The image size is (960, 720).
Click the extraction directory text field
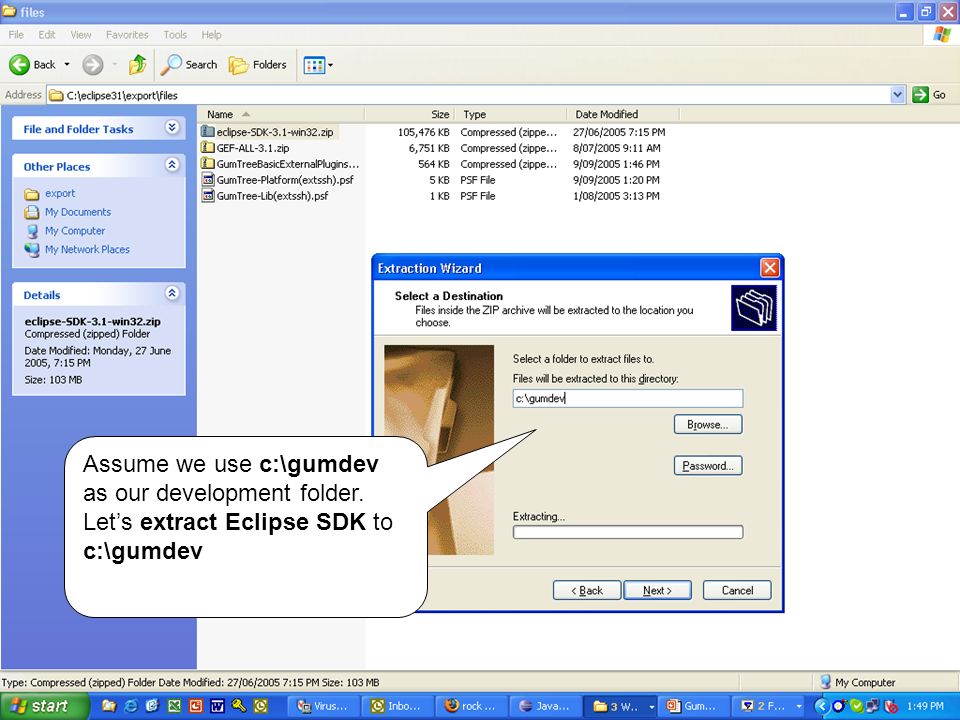tap(628, 399)
